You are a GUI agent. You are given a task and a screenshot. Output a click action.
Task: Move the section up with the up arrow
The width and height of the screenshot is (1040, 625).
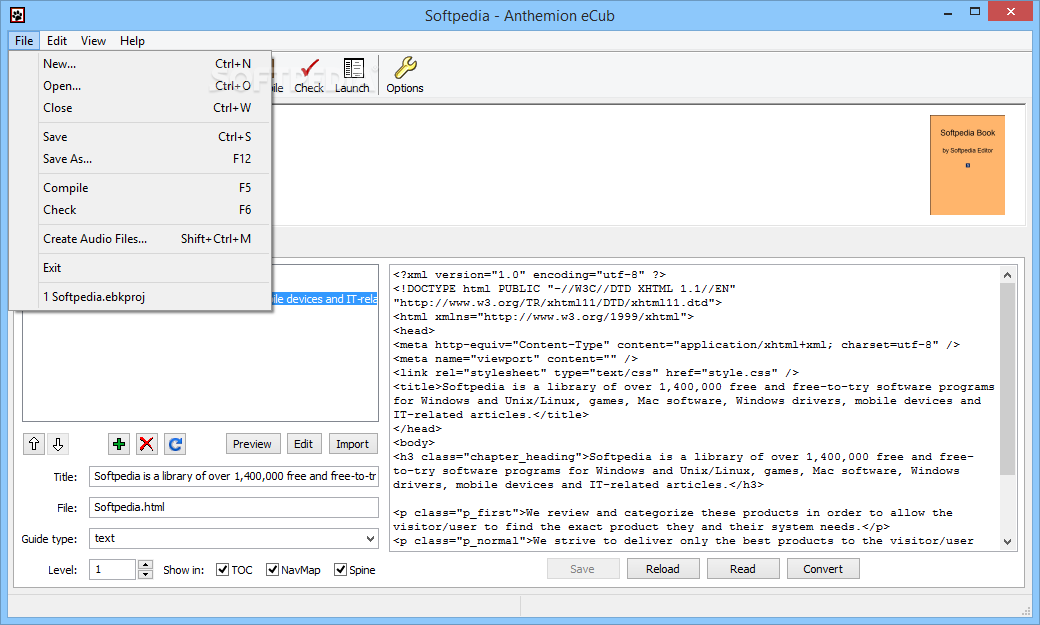34,444
